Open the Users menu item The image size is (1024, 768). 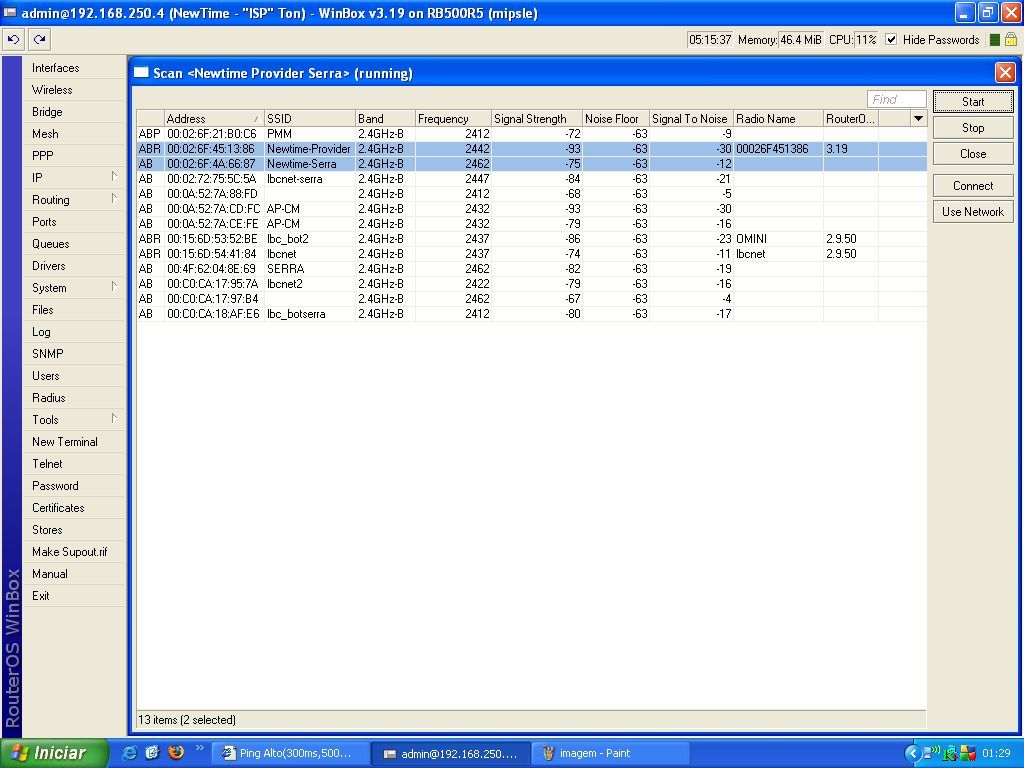[74, 376]
